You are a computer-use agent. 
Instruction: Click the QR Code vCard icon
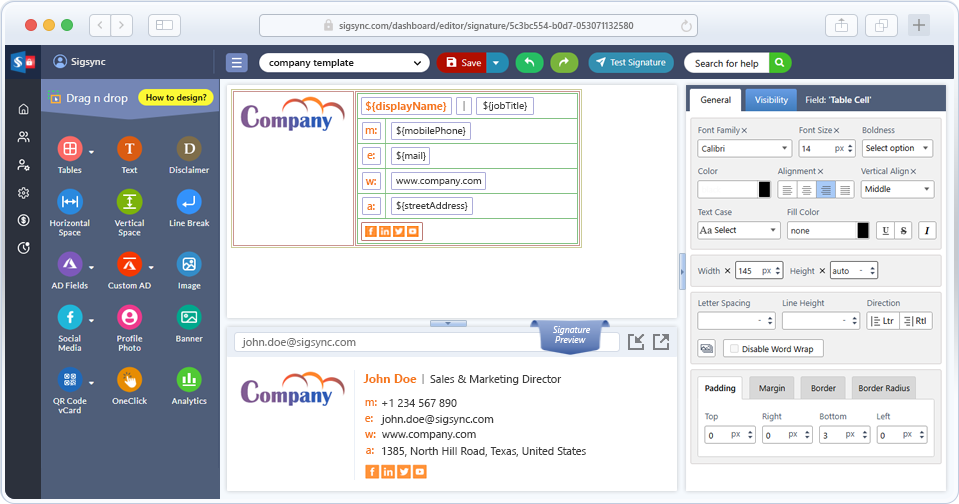[x=70, y=380]
